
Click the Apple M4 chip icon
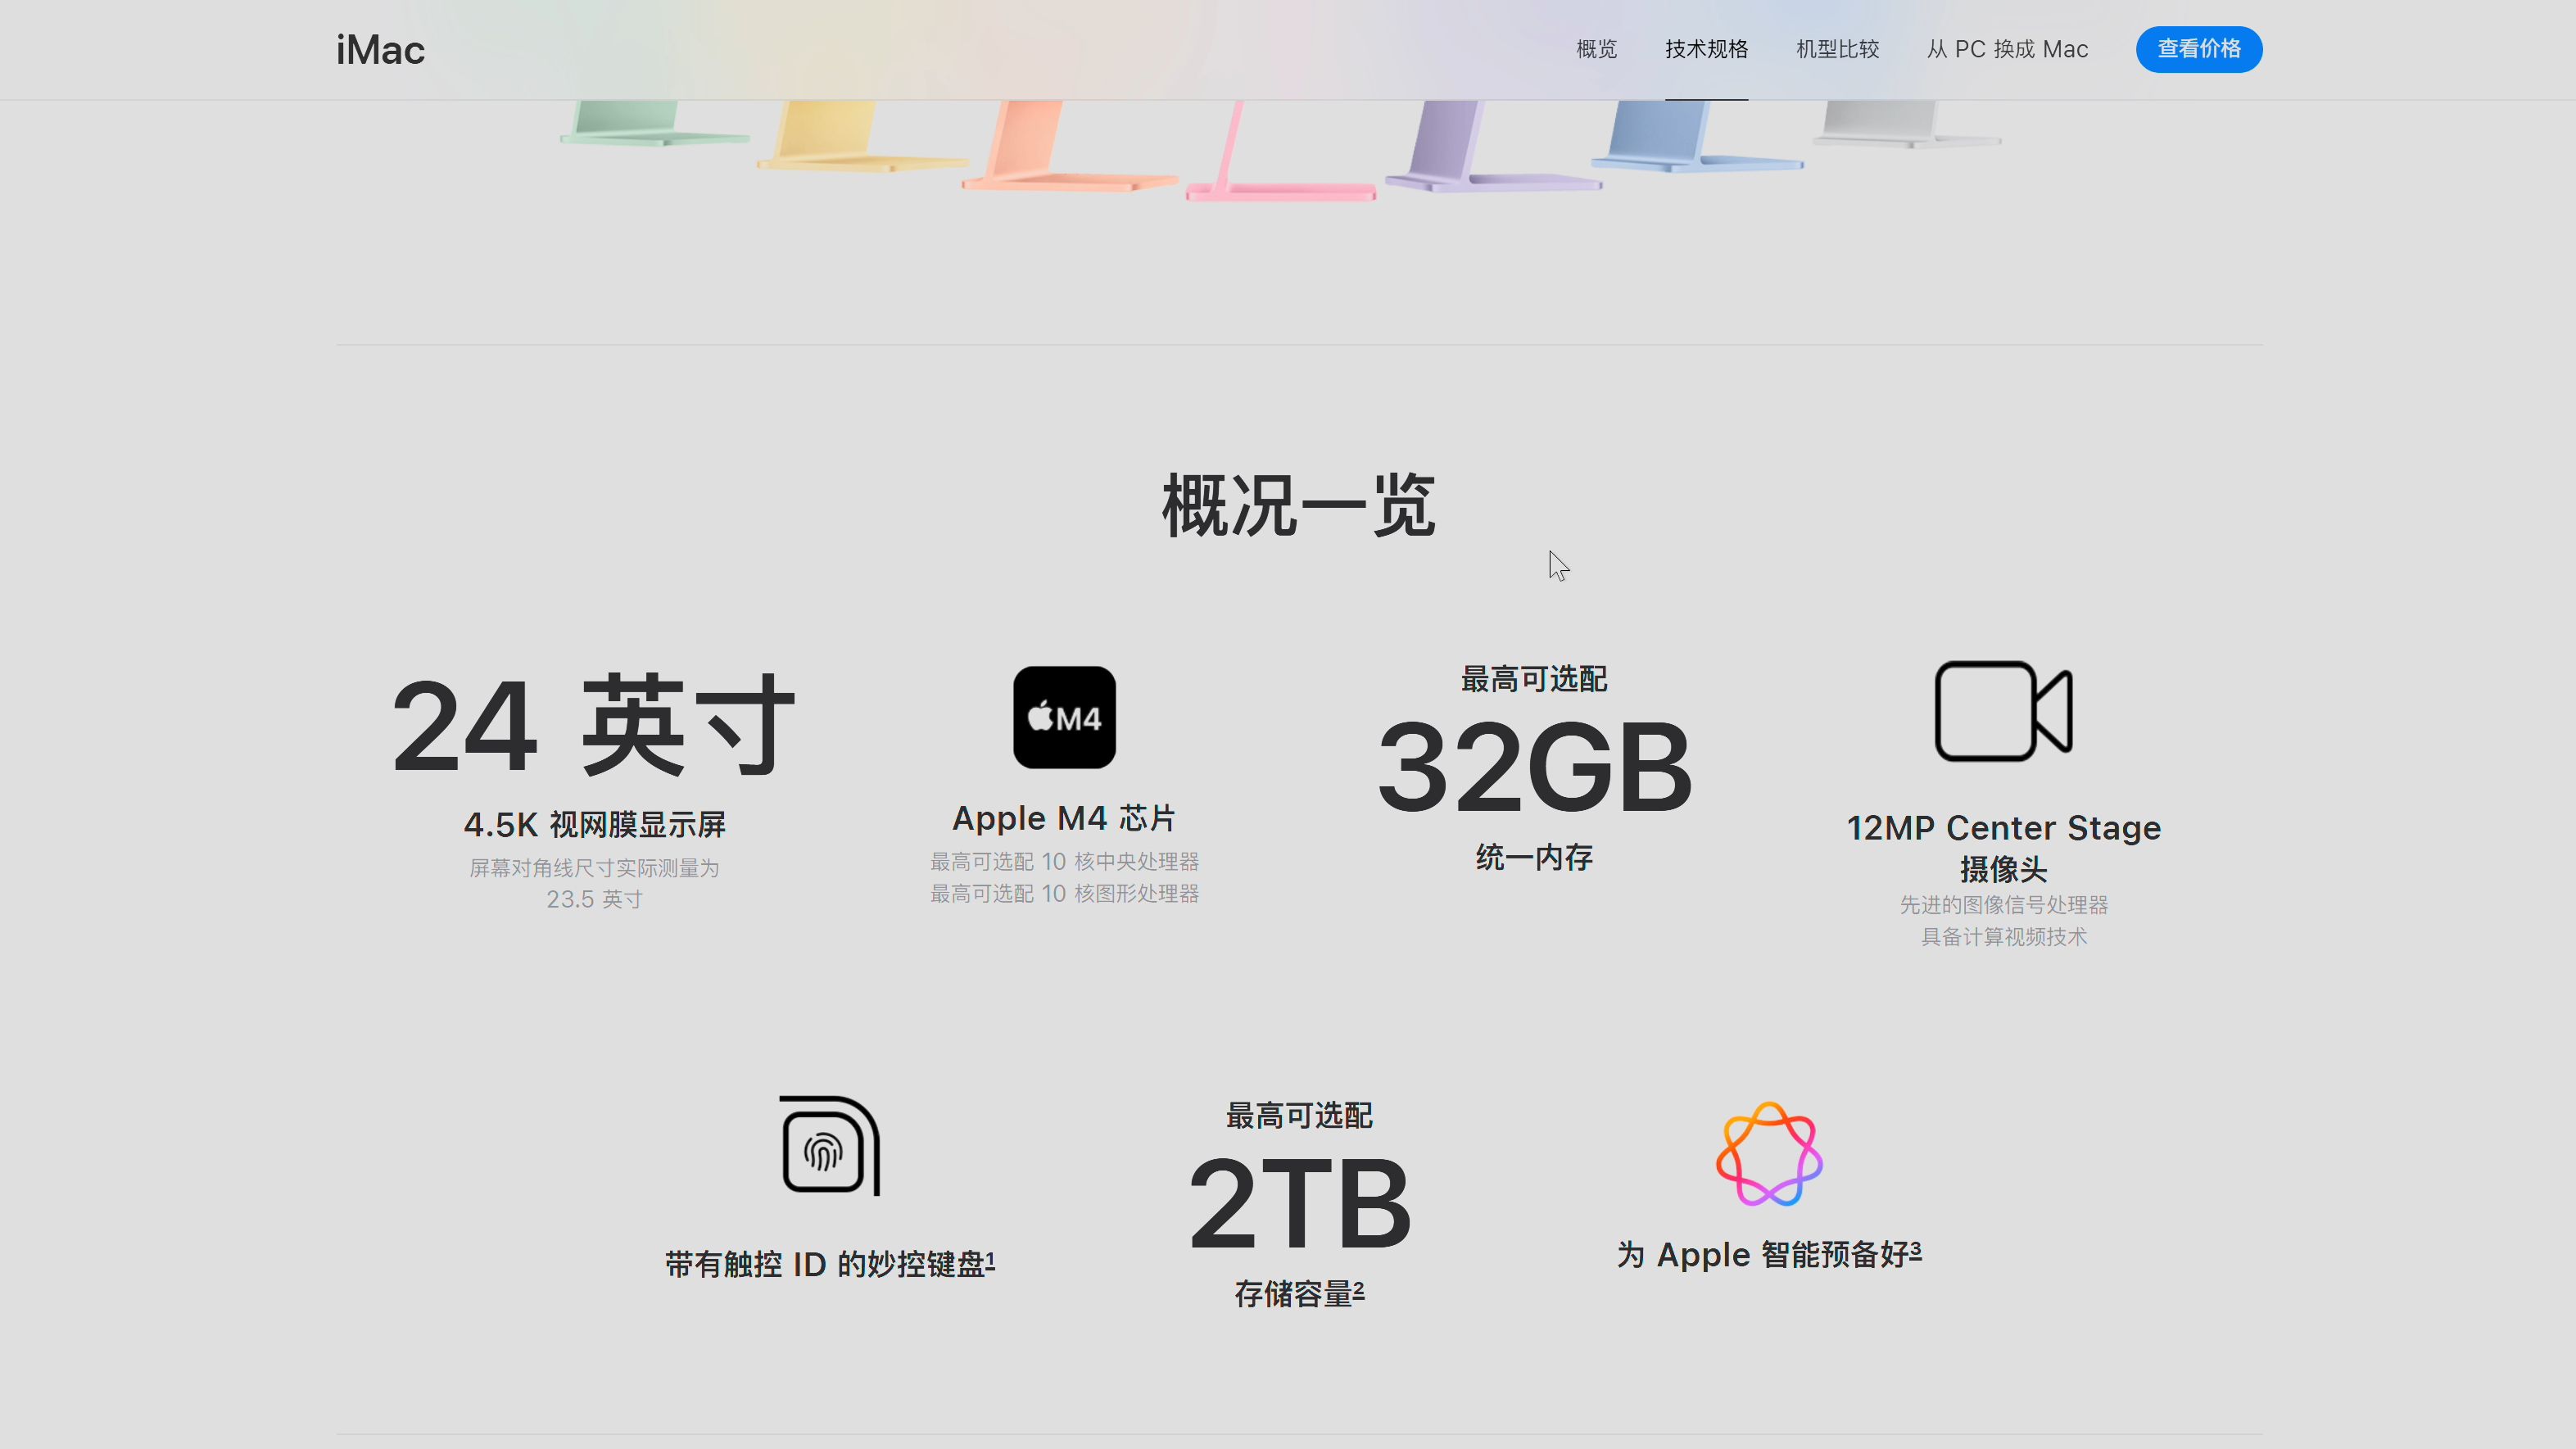click(1064, 717)
